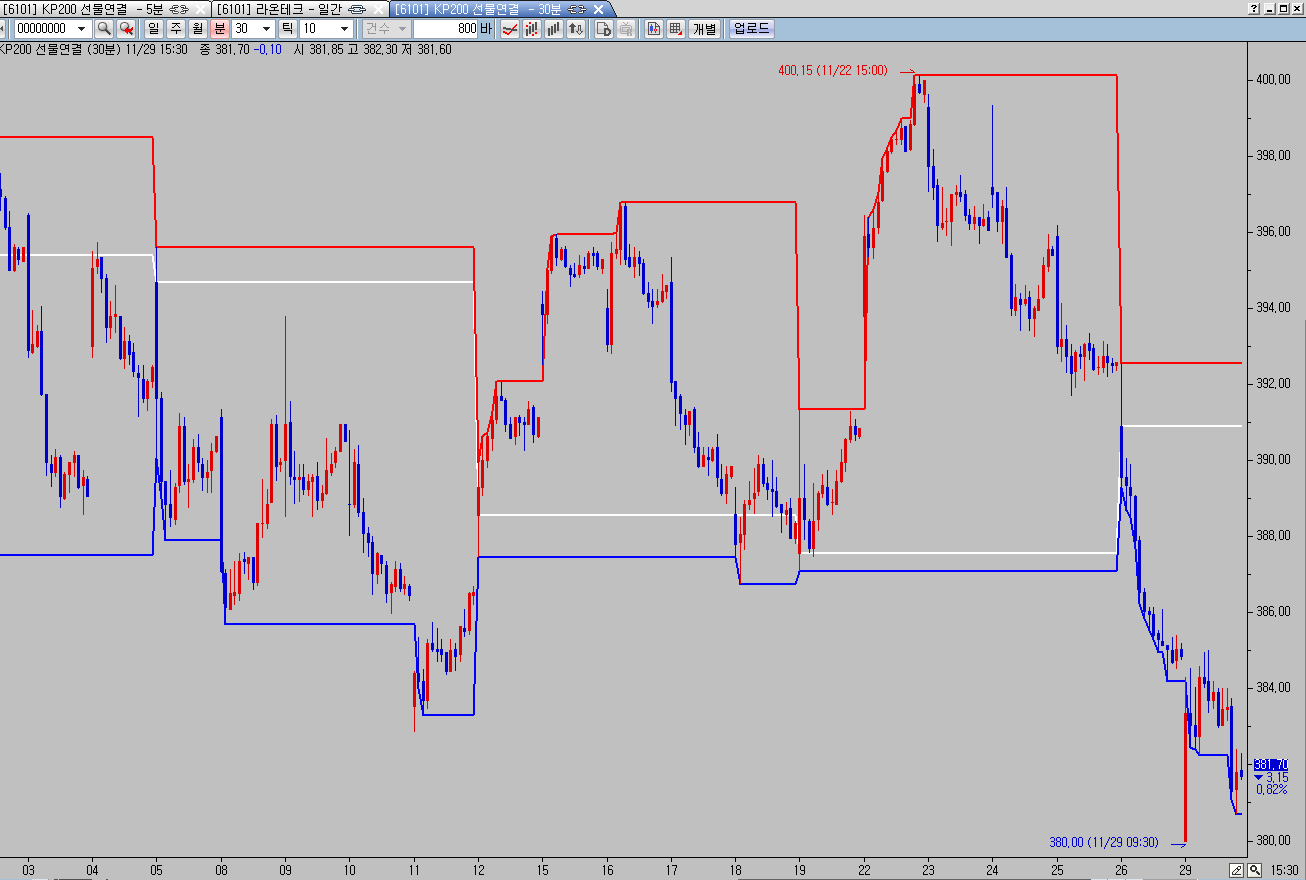Open the search icon with red arrow

click(x=126, y=29)
